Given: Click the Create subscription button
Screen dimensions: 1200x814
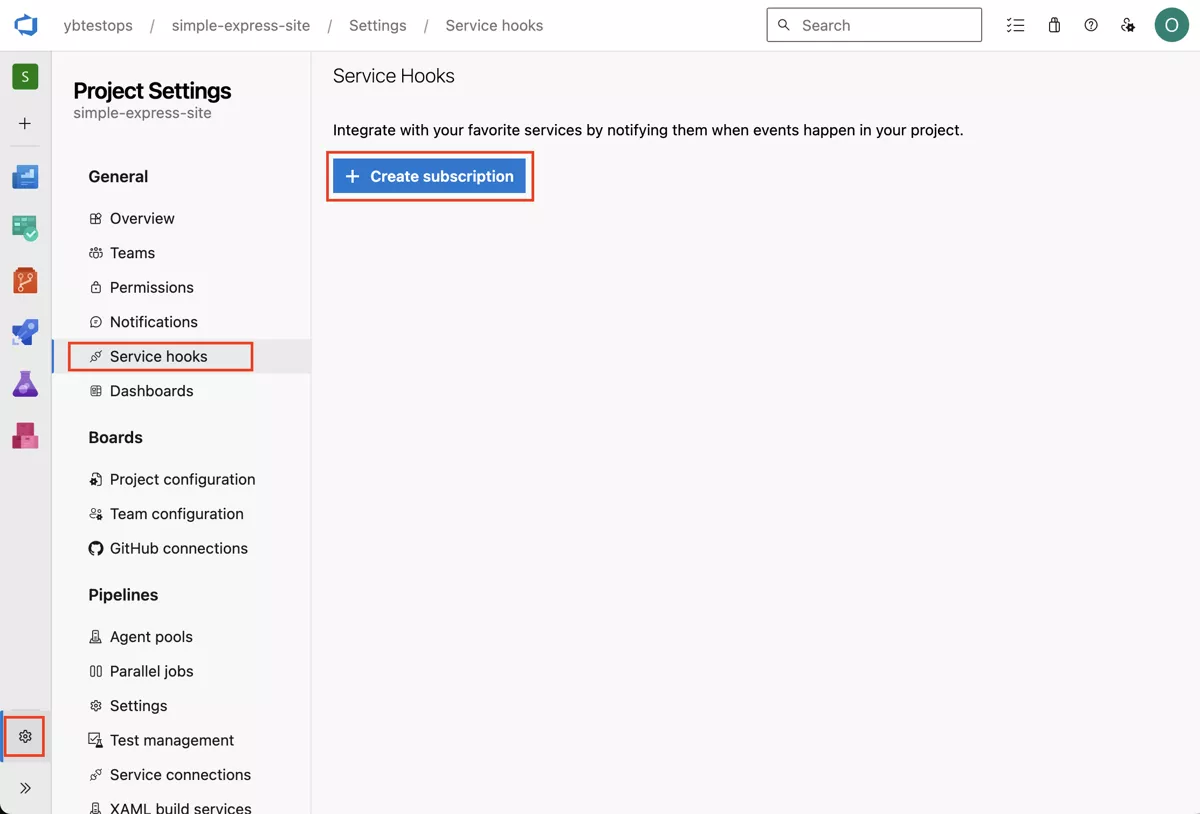Looking at the screenshot, I should pos(429,176).
